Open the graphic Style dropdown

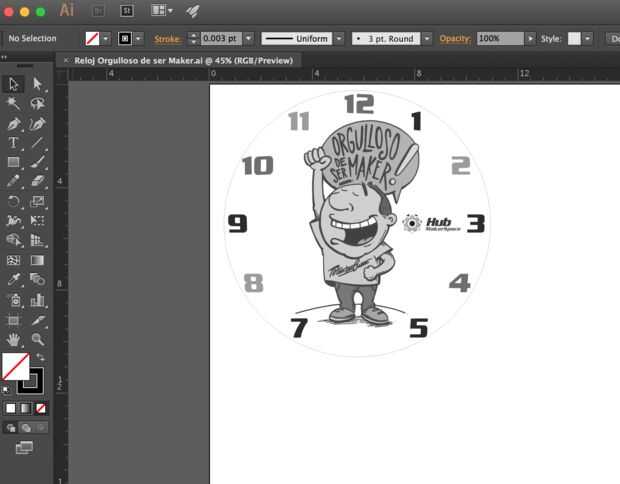coord(588,39)
